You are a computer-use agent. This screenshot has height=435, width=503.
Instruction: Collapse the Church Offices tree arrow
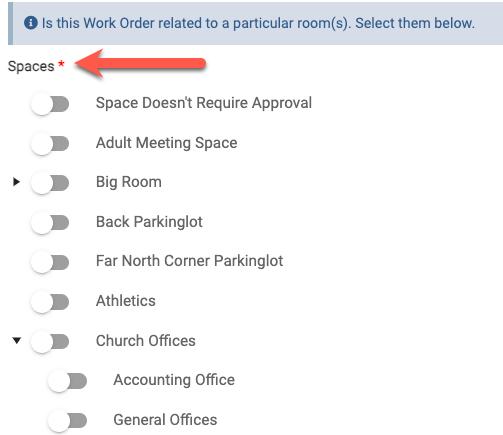click(17, 340)
